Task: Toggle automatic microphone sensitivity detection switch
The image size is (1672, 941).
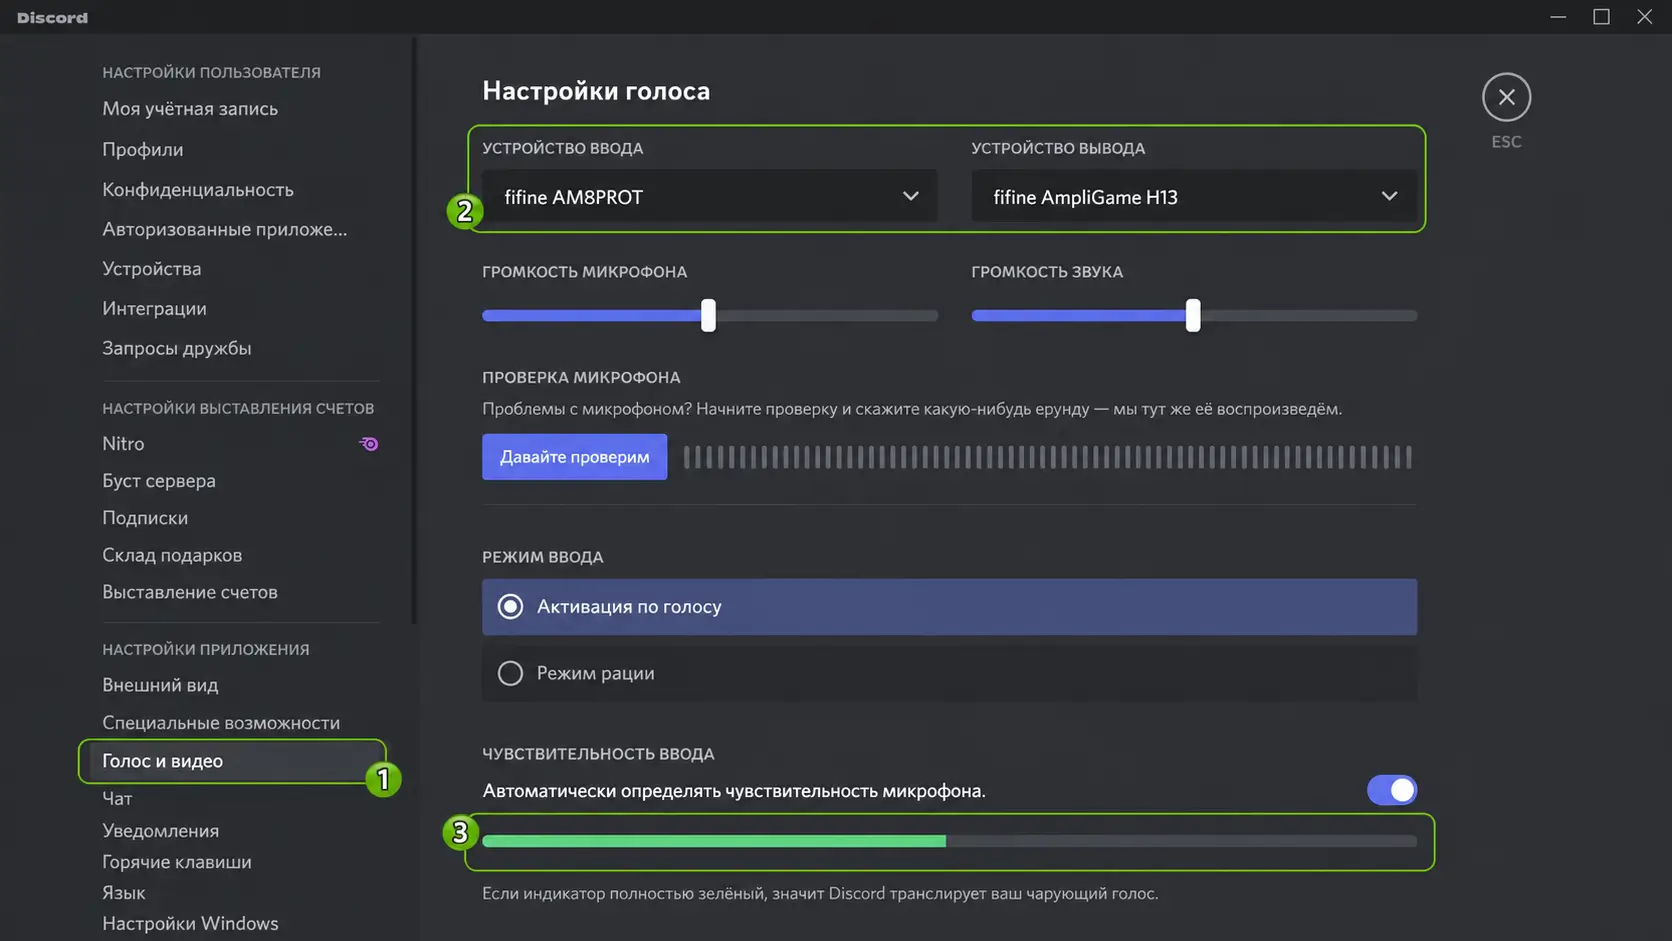Action: pos(1392,790)
